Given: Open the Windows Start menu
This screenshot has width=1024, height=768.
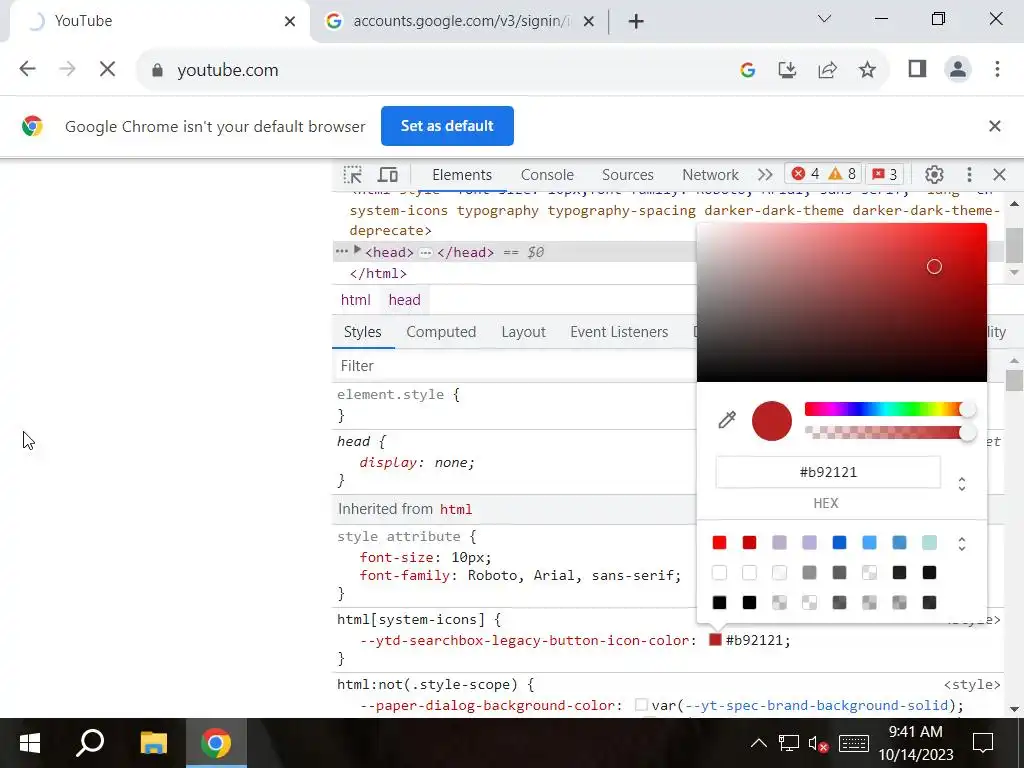Looking at the screenshot, I should [29, 743].
